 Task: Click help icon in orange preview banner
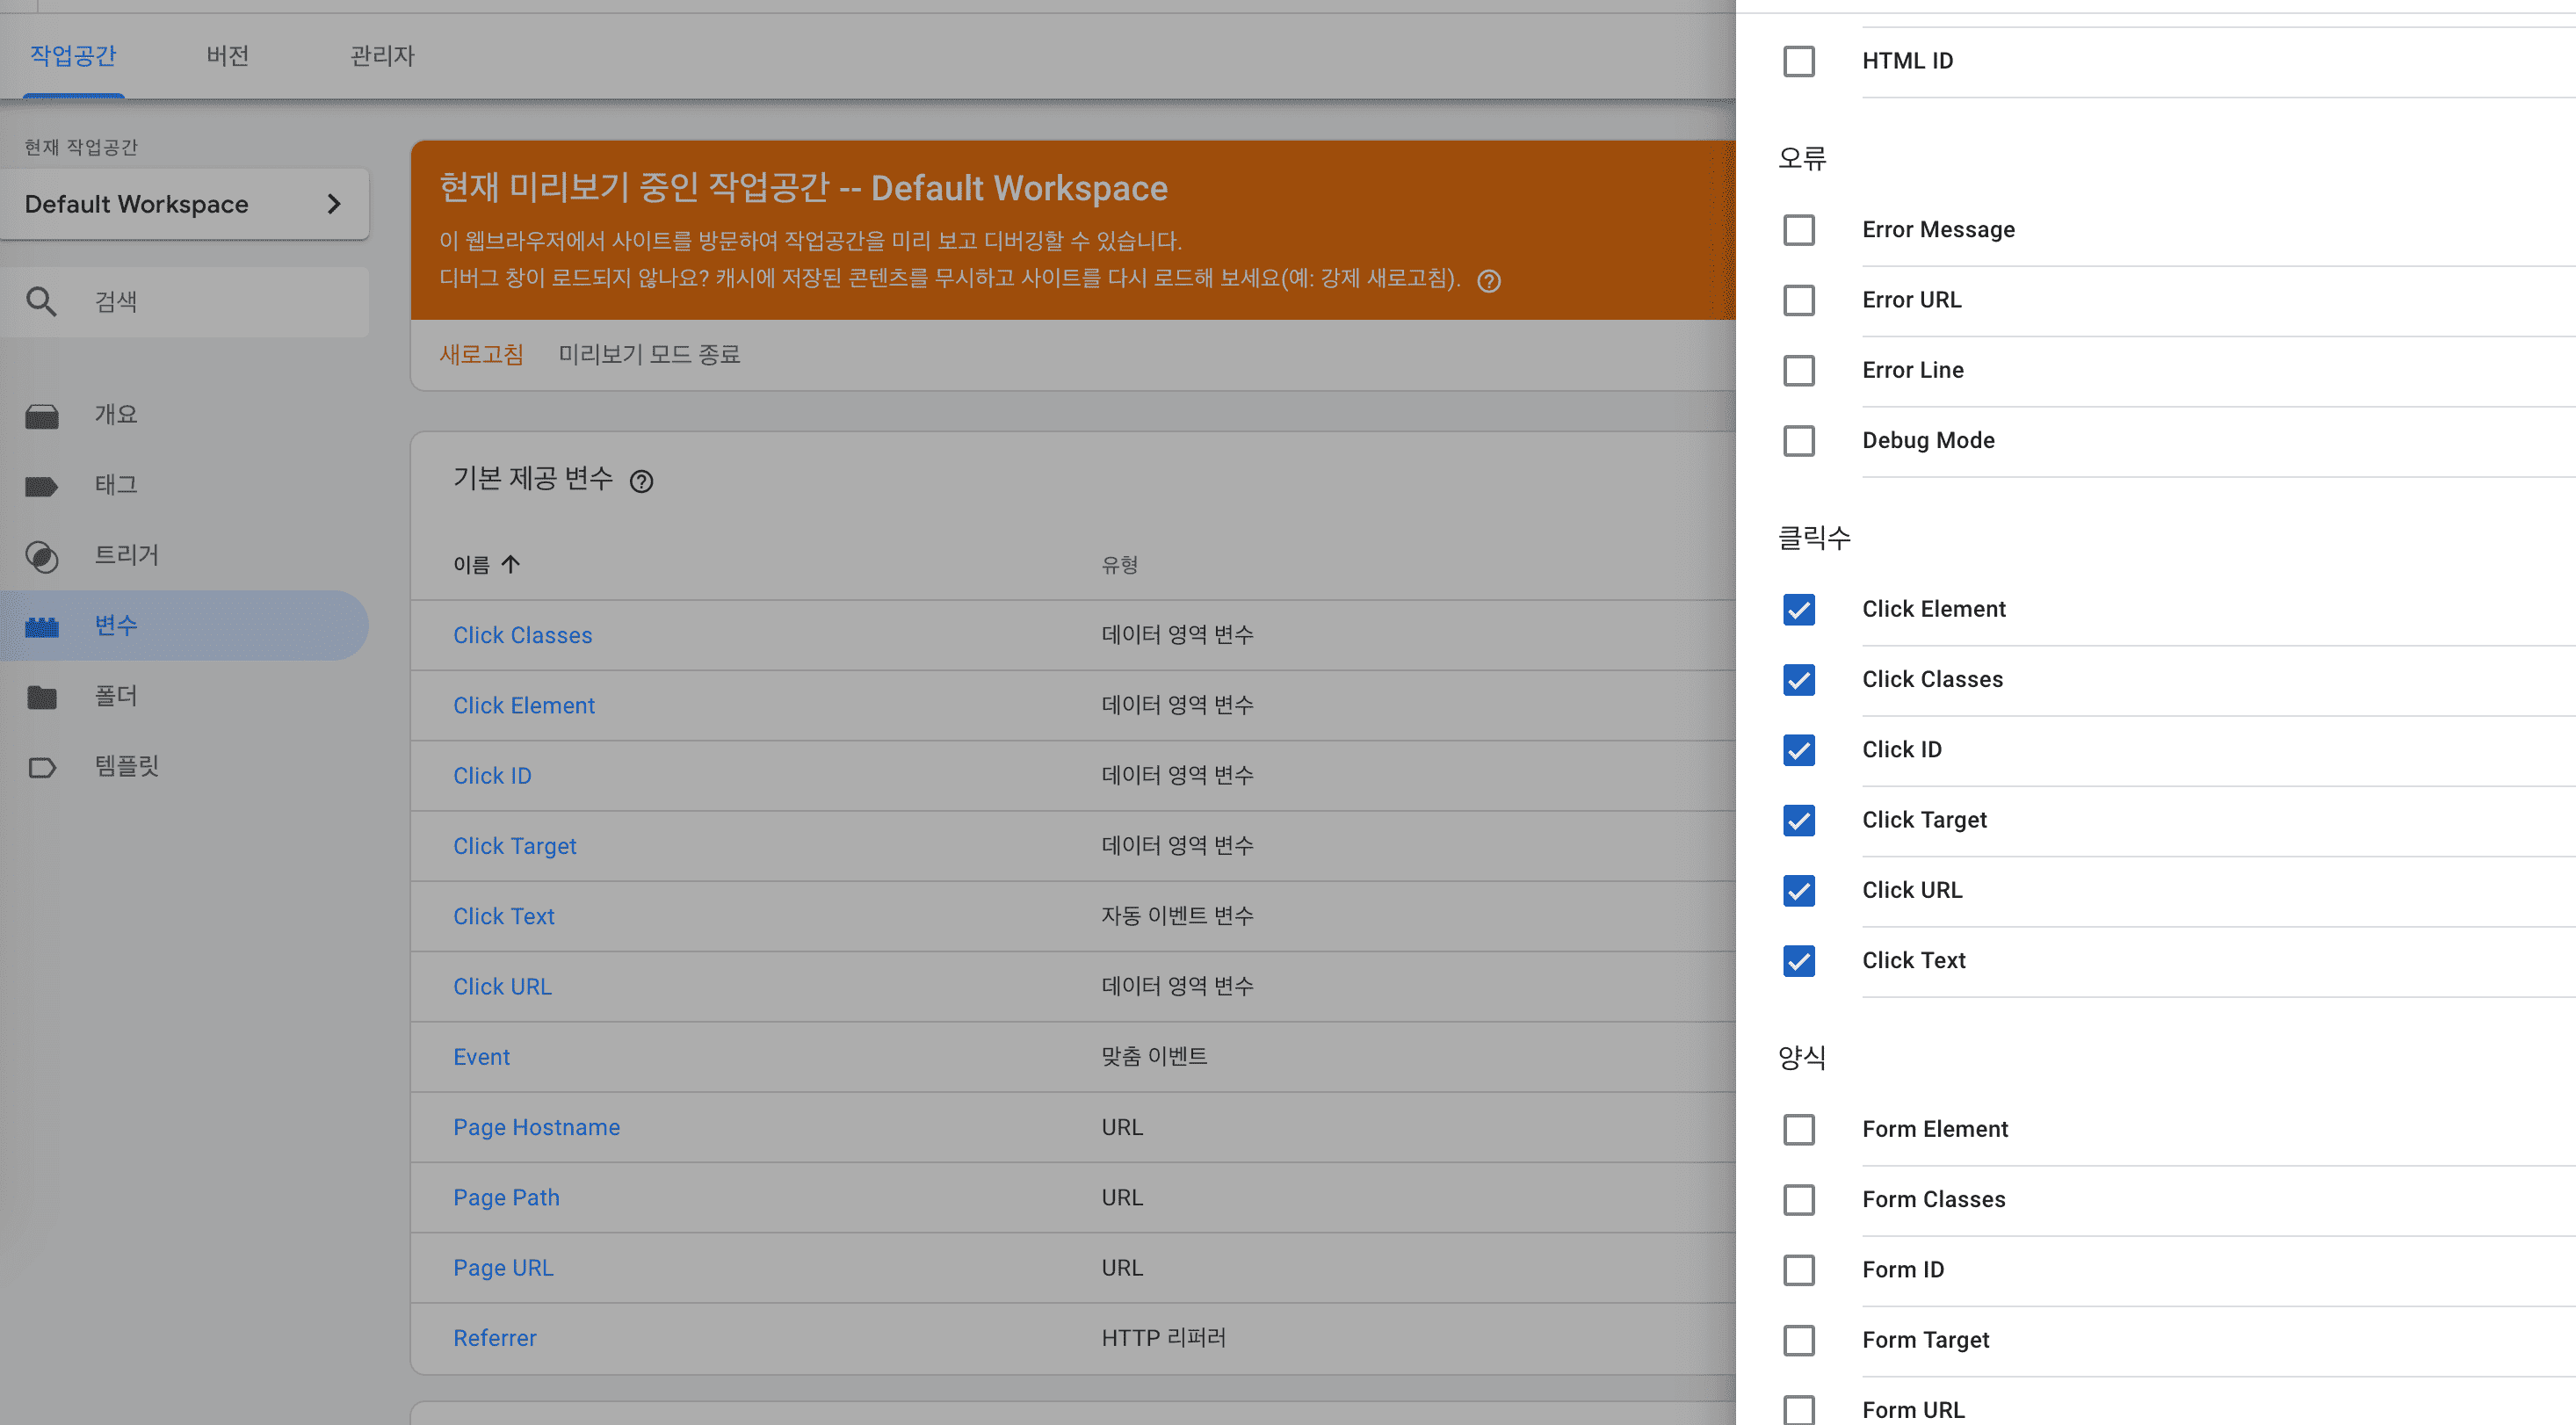click(x=1488, y=281)
